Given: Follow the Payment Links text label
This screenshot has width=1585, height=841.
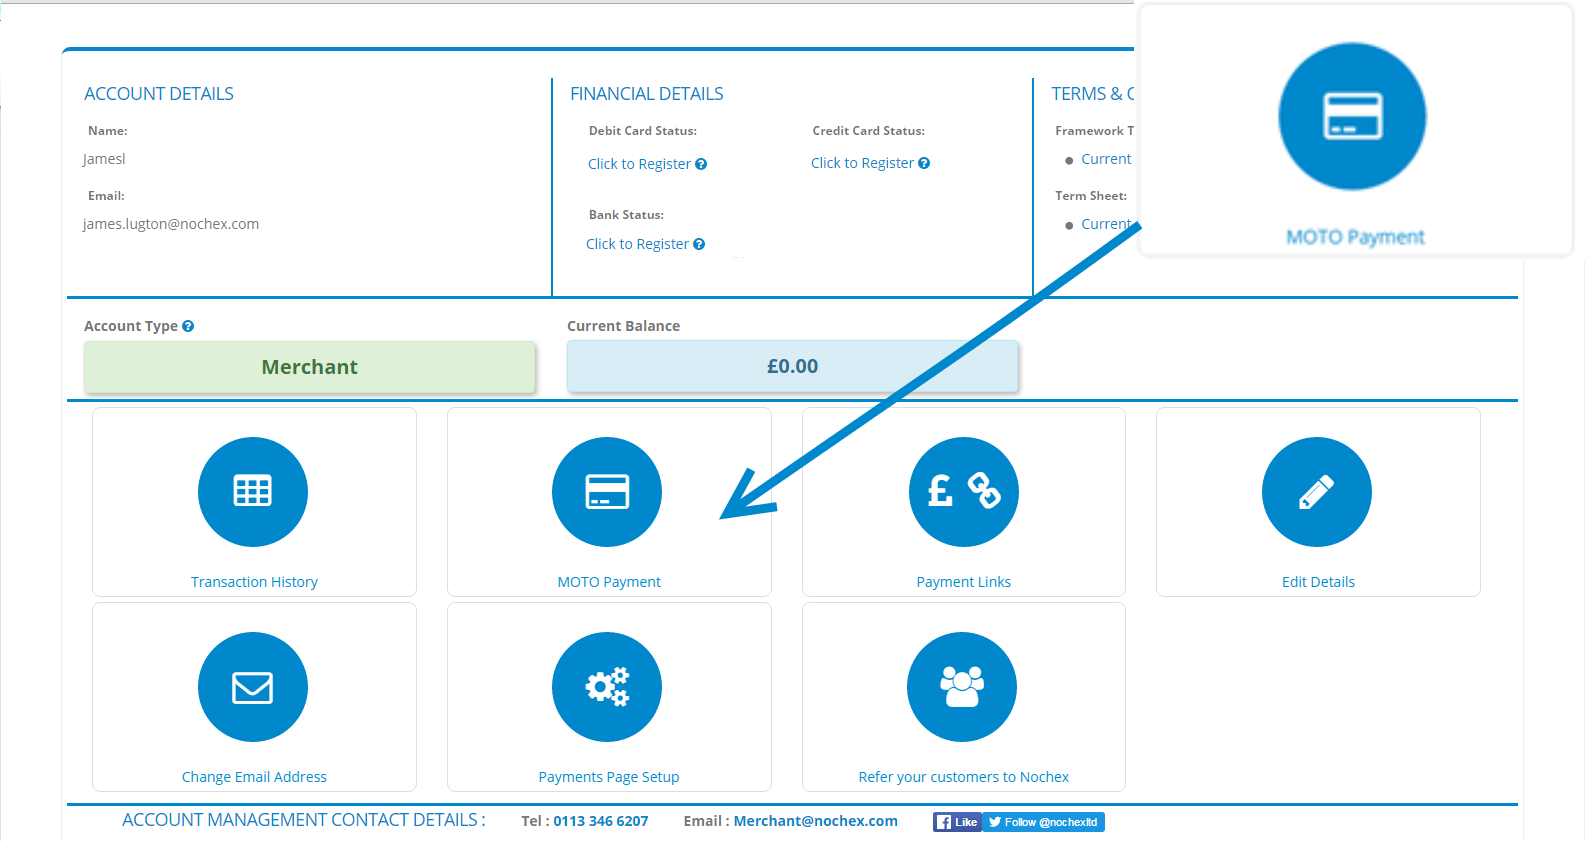Looking at the screenshot, I should tap(964, 582).
